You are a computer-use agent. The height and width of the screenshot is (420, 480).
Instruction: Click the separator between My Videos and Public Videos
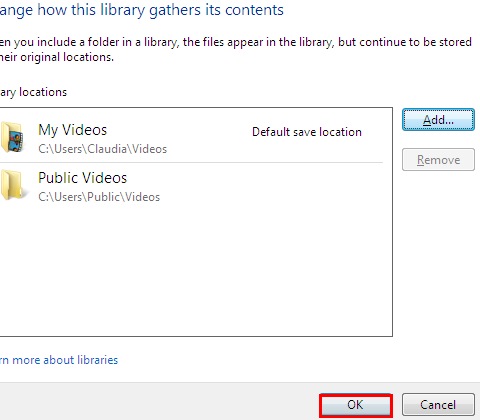[191, 162]
